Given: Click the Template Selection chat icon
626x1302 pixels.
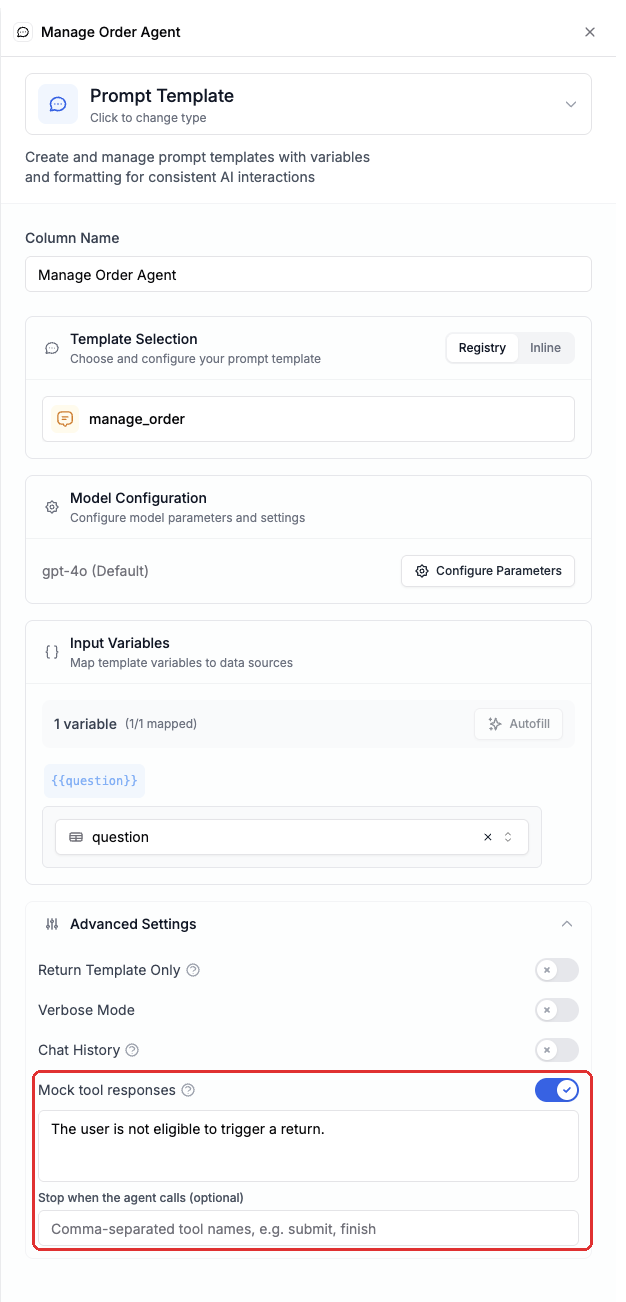Looking at the screenshot, I should pos(52,348).
